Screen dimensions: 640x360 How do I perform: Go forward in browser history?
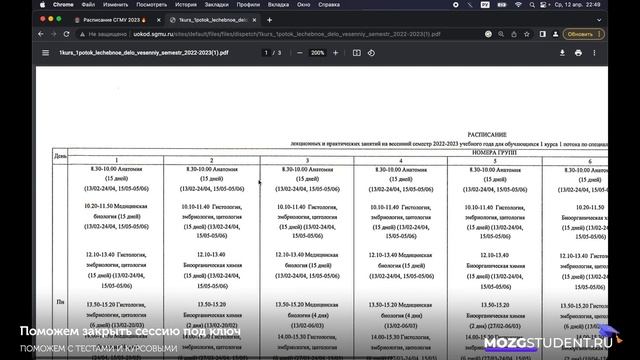[53, 34]
